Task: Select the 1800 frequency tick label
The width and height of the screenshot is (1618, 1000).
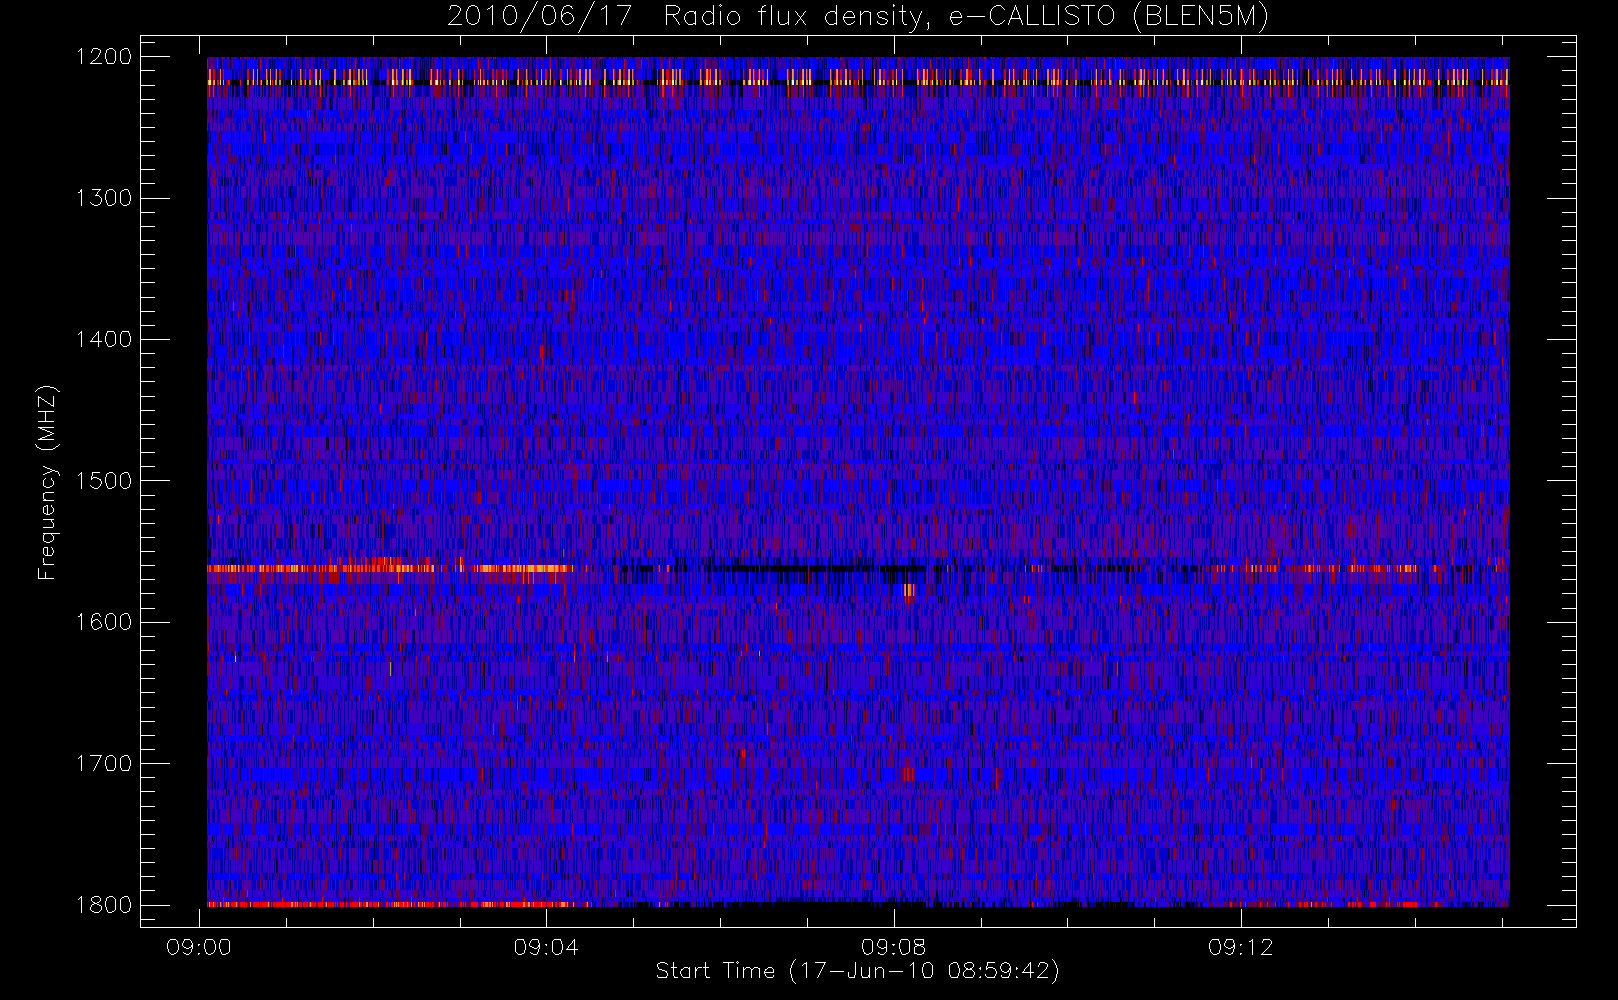Action: click(104, 905)
